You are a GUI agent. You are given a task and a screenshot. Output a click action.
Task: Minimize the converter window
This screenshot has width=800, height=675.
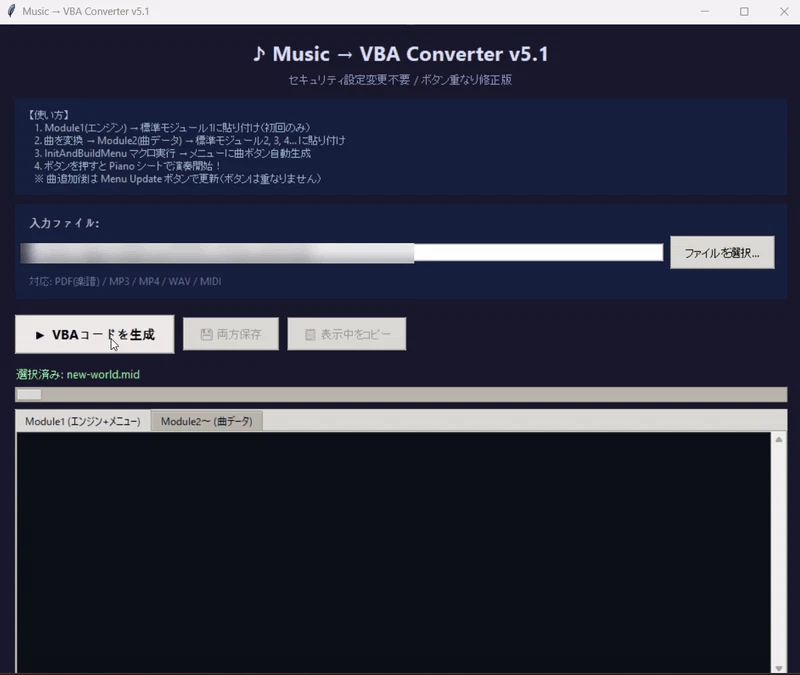[705, 11]
